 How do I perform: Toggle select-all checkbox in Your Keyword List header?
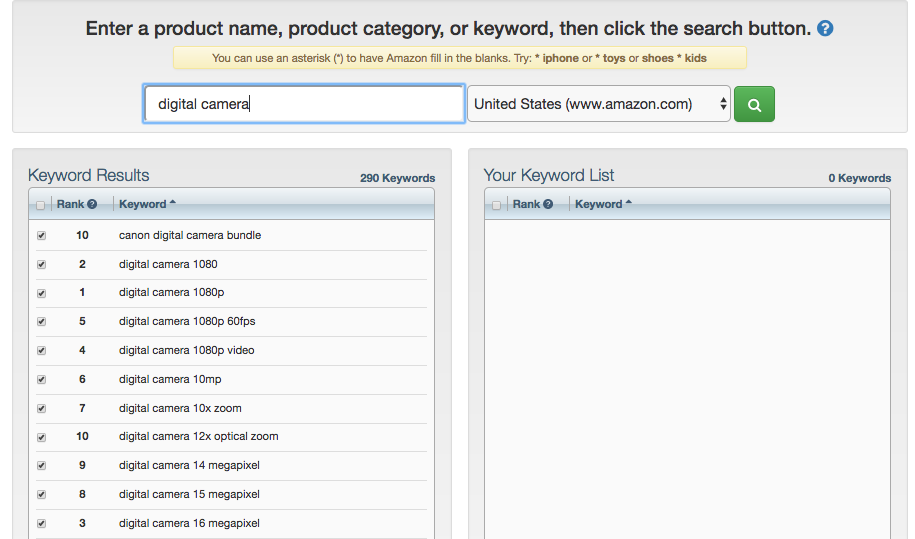tap(497, 205)
